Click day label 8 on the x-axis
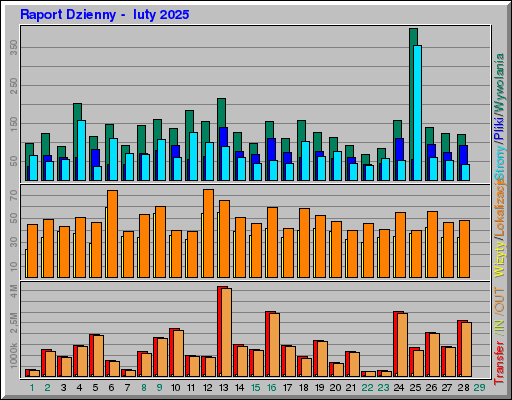Screen dimensions: 512x400 (x=144, y=388)
